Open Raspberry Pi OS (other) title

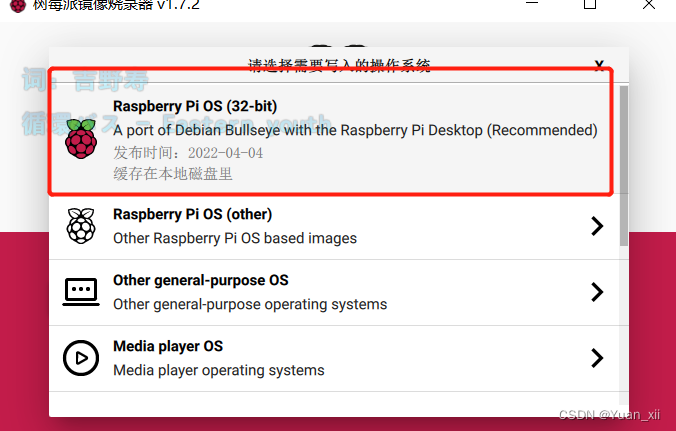click(x=192, y=214)
